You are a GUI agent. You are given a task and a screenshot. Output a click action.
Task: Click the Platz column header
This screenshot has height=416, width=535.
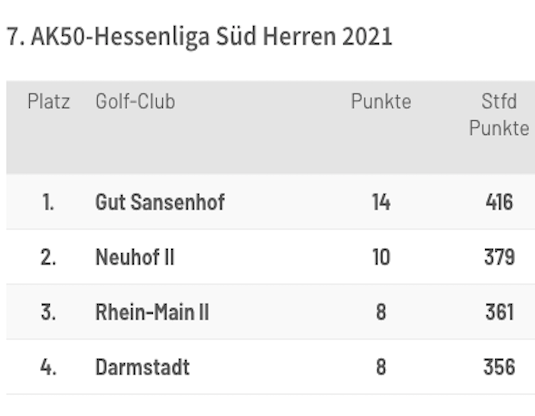(49, 101)
